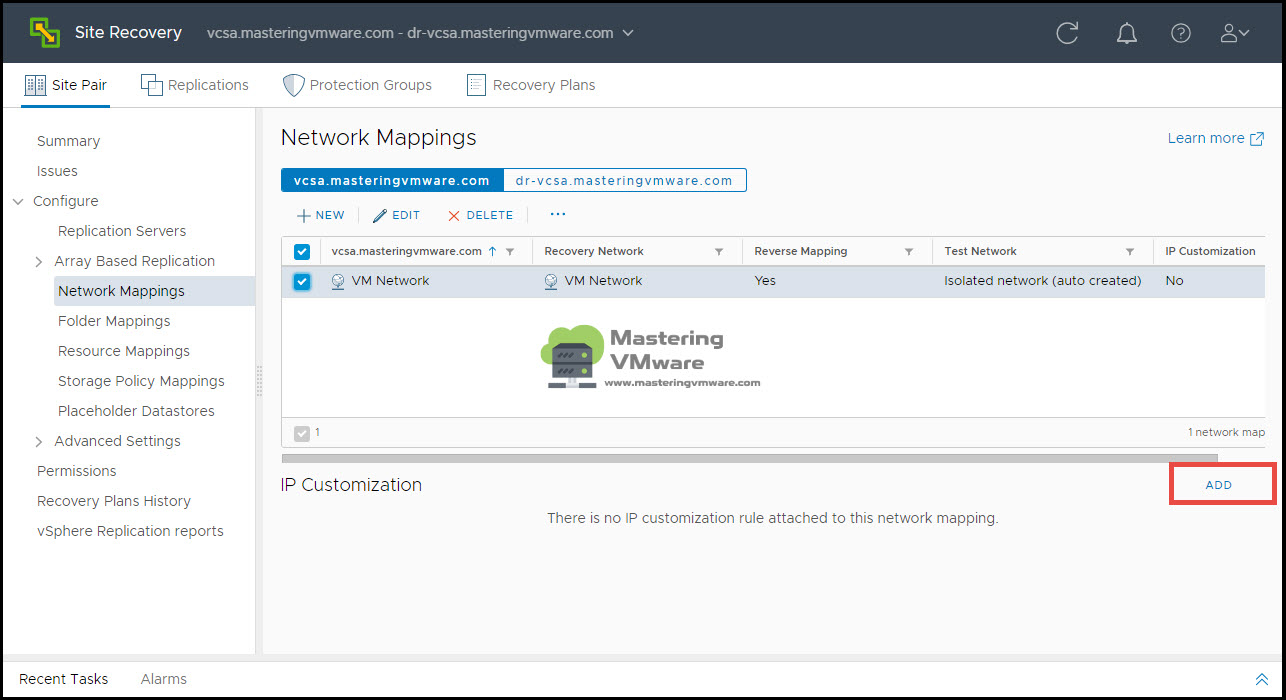Open the notifications bell
Image resolution: width=1286 pixels, height=700 pixels.
(x=1127, y=33)
